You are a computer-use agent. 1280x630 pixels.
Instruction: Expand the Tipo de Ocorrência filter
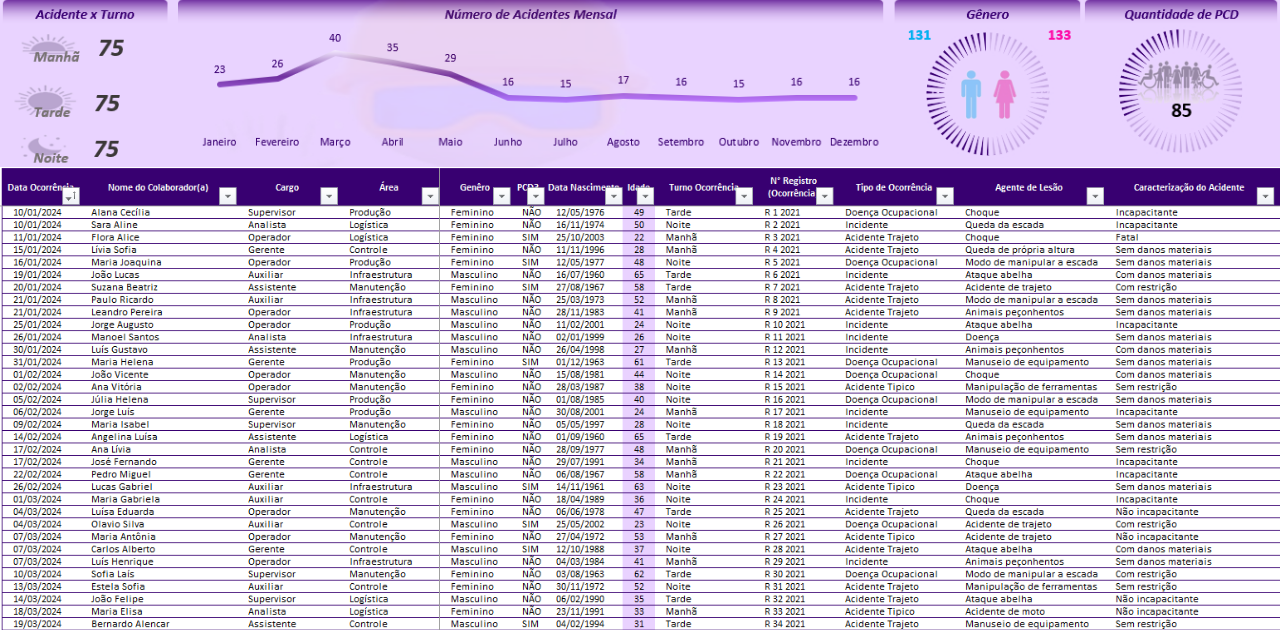coord(945,197)
